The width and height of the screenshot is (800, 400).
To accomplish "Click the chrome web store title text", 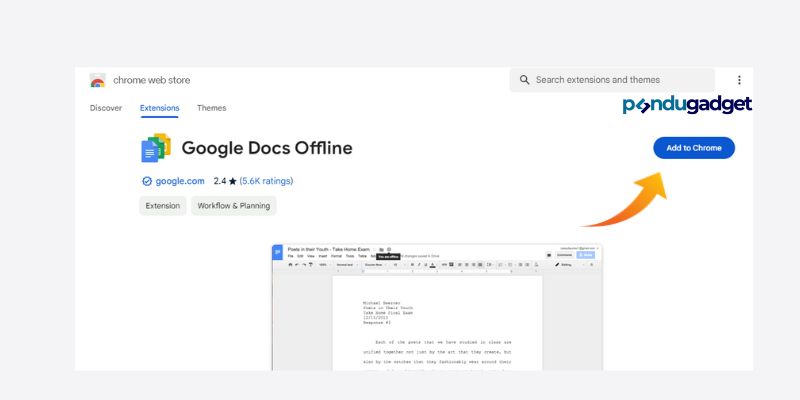I will (x=152, y=80).
